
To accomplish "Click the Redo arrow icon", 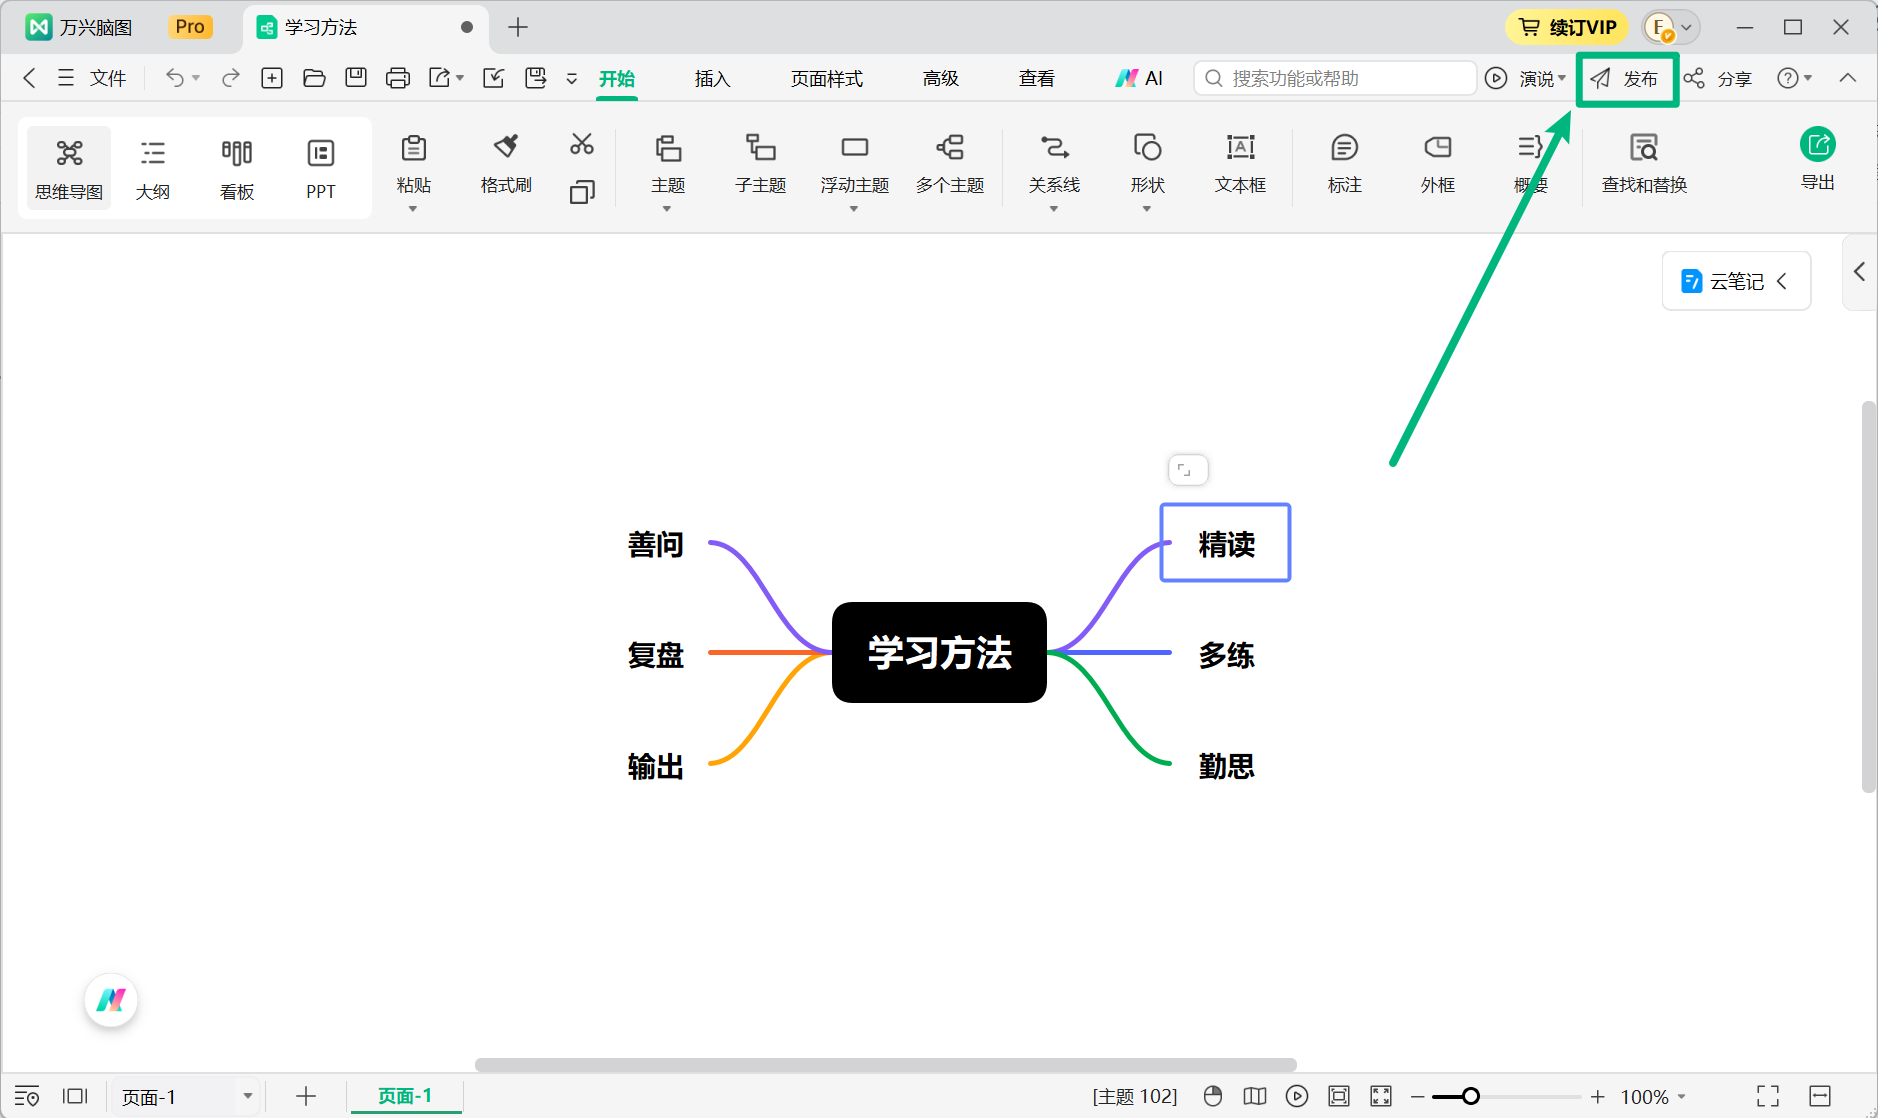I will pyautogui.click(x=231, y=78).
